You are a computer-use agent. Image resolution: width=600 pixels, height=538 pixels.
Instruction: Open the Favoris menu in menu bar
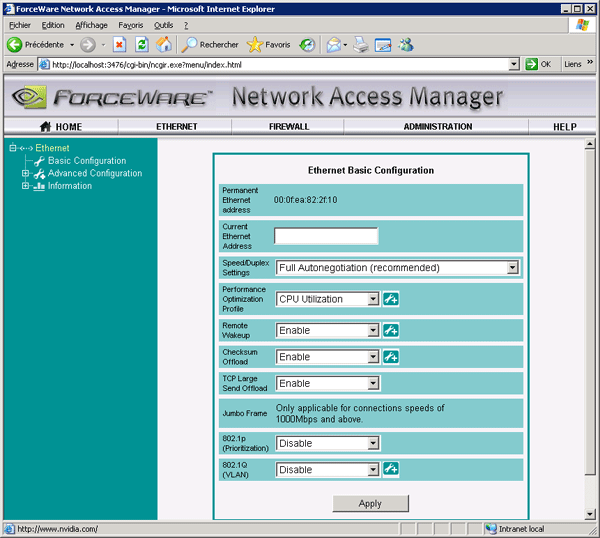(x=130, y=25)
